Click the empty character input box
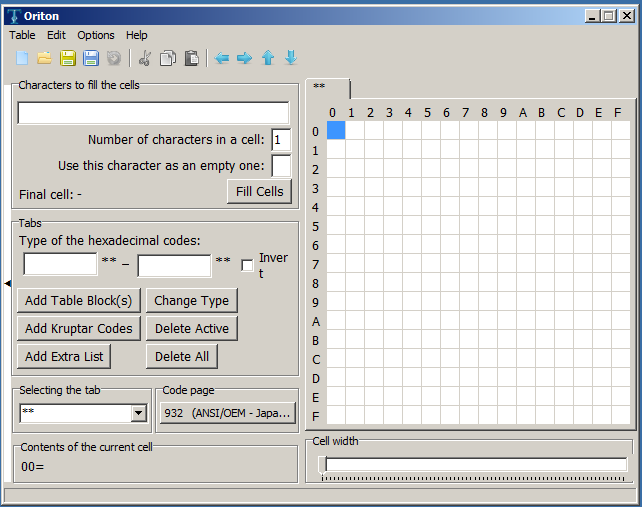The width and height of the screenshot is (642, 507). point(281,166)
